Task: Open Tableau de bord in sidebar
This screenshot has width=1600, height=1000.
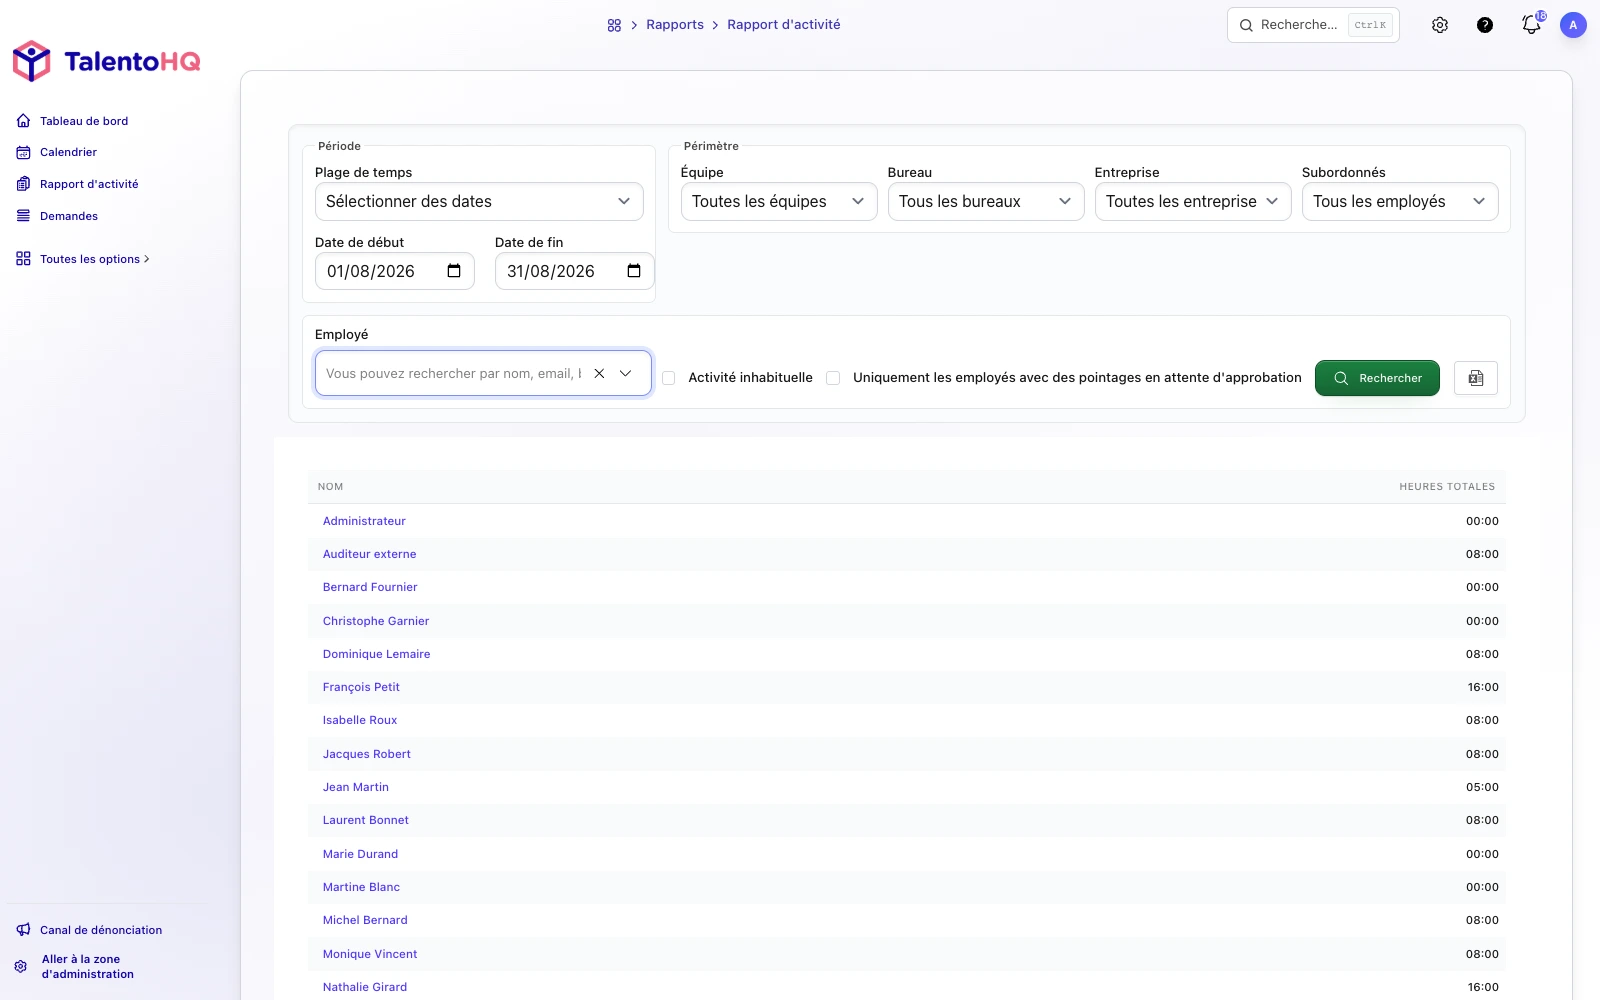Action: (72, 121)
